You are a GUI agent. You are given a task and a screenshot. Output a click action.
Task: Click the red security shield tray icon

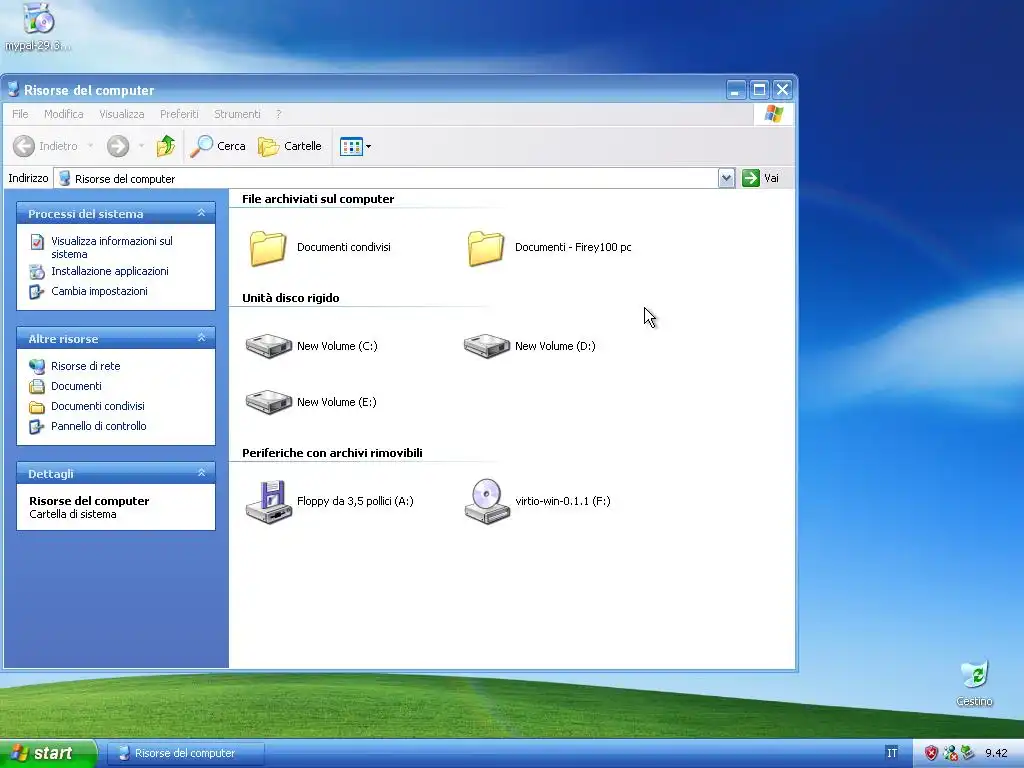pos(931,753)
